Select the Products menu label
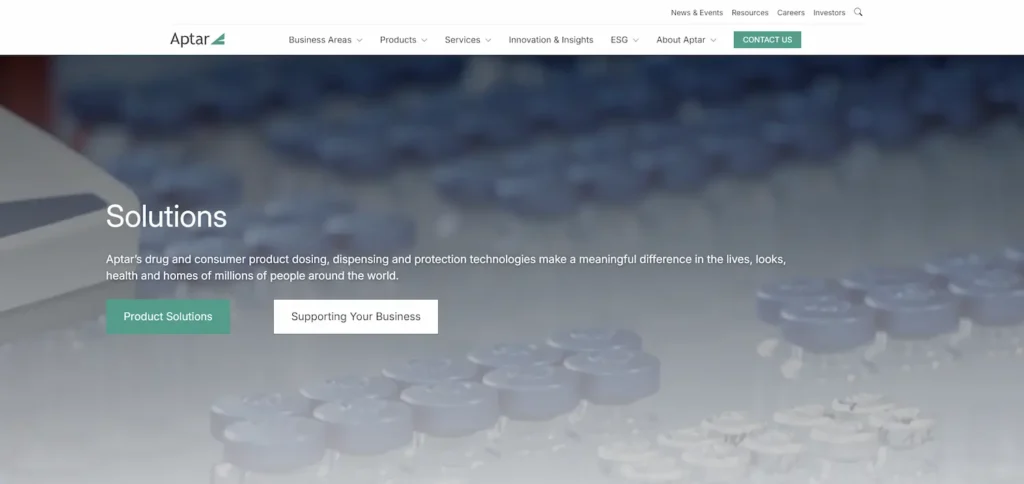This screenshot has width=1024, height=484. tap(398, 40)
